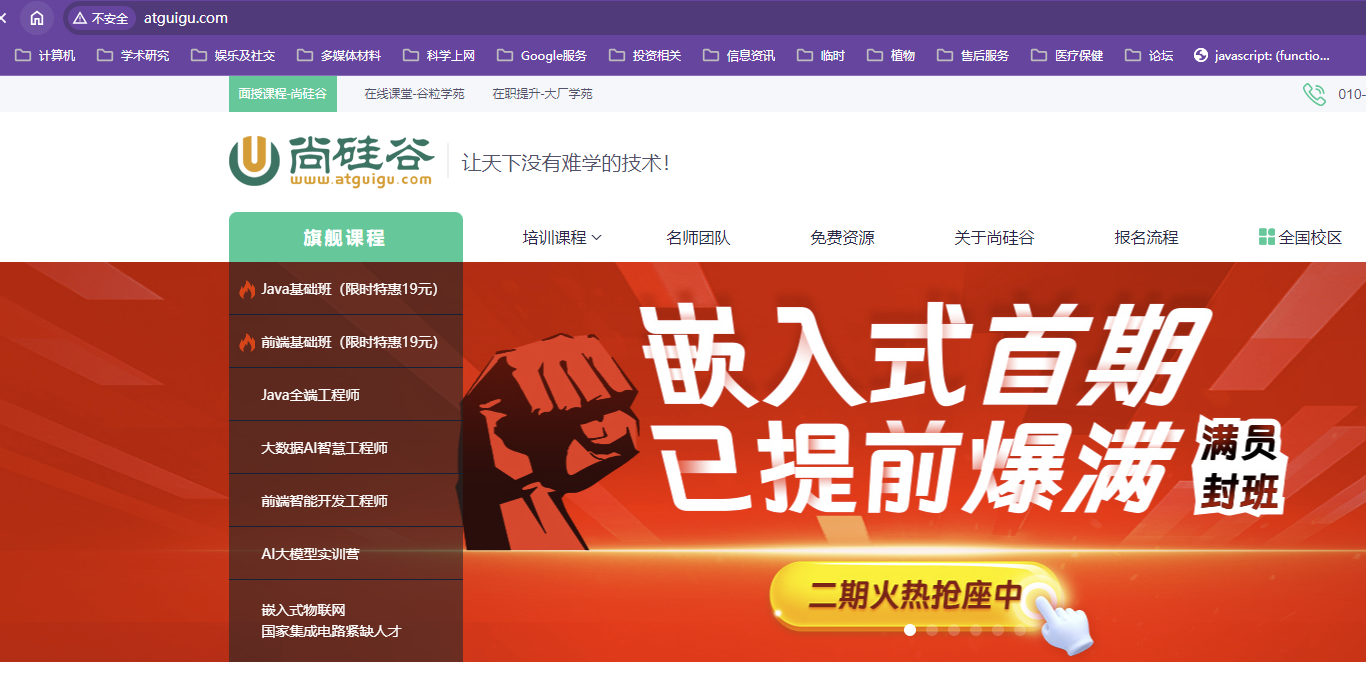Click the javascript: bookmarklet globe icon
This screenshot has width=1366, height=677.
tap(1201, 56)
